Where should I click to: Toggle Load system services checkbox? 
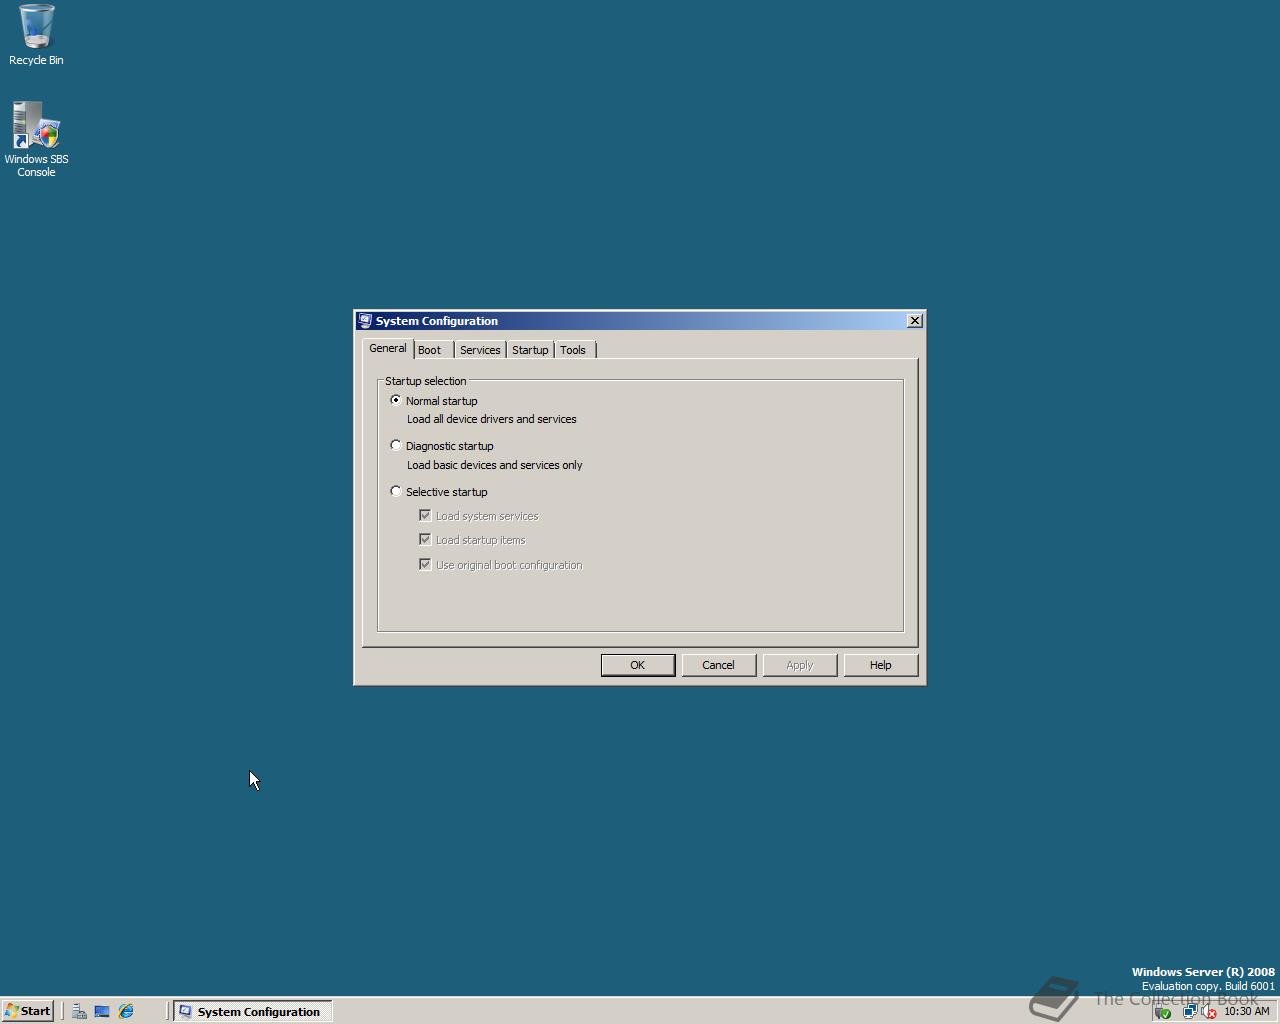point(425,516)
